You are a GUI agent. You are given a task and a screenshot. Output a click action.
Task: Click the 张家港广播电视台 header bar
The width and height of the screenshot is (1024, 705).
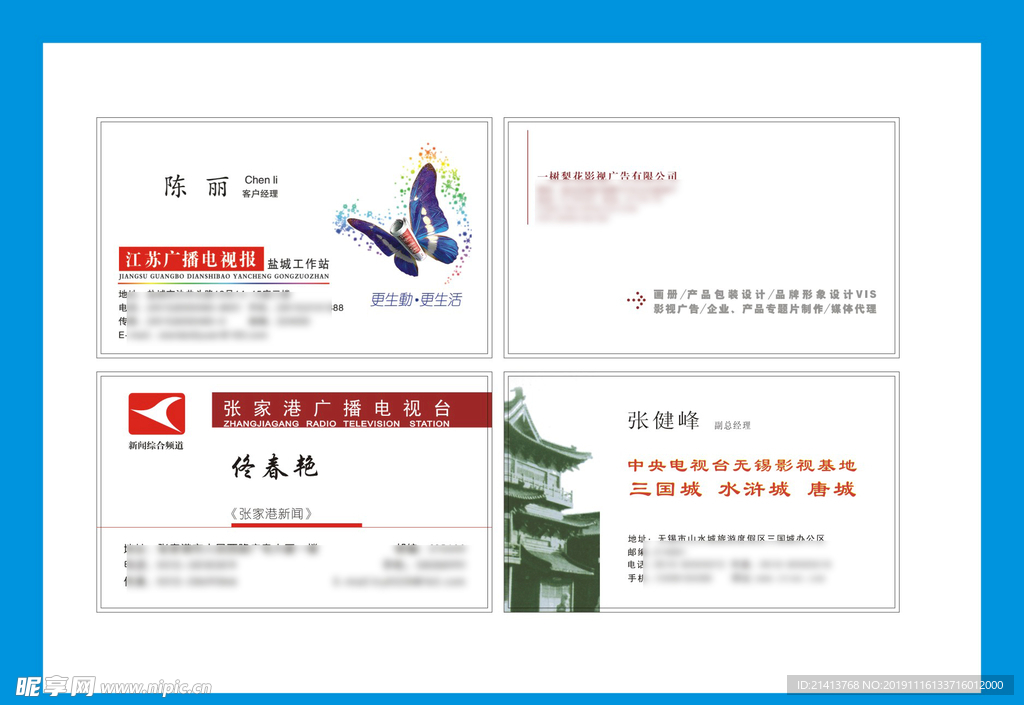coord(350,409)
